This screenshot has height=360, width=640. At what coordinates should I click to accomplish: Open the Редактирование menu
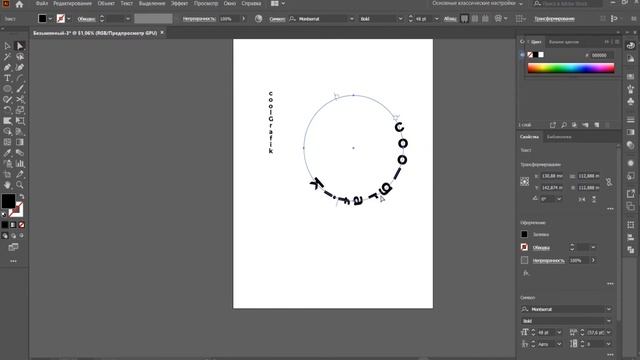[73, 3]
